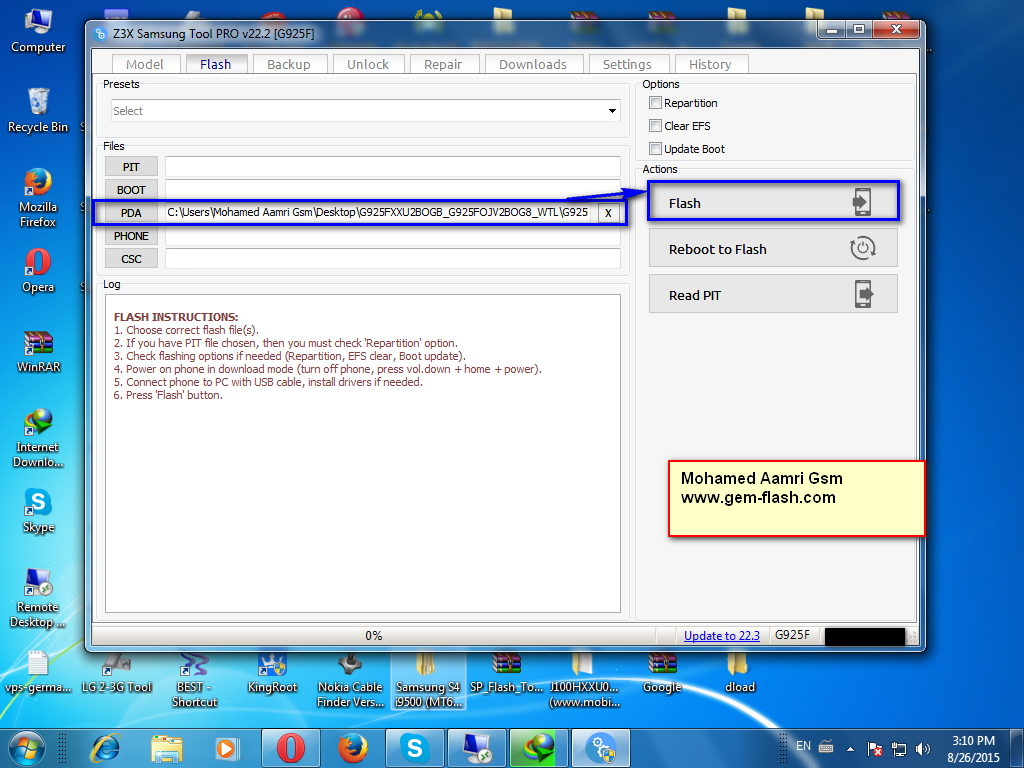Click the PHONE file path field

392,236
